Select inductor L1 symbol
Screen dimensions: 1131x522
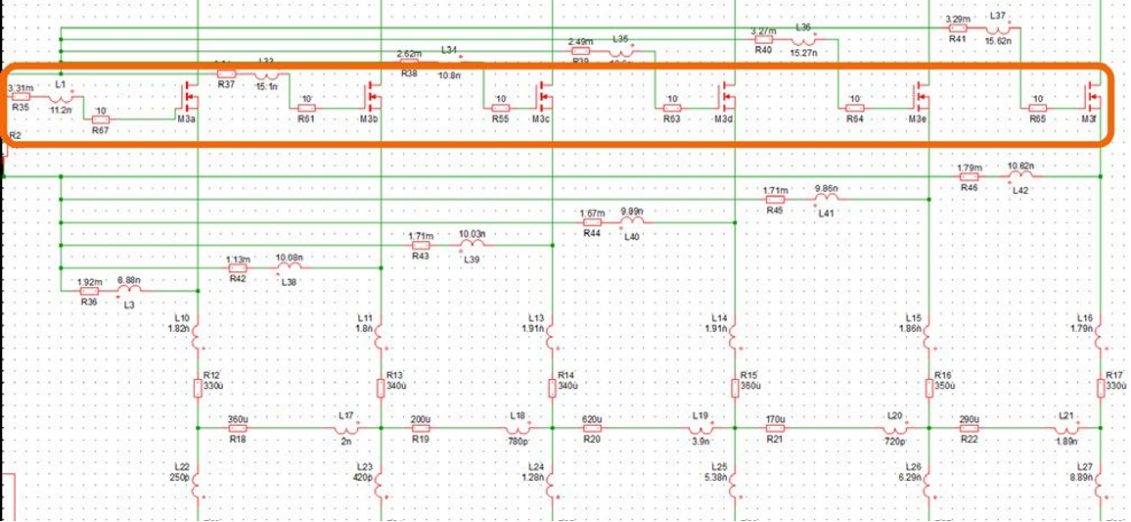point(61,97)
